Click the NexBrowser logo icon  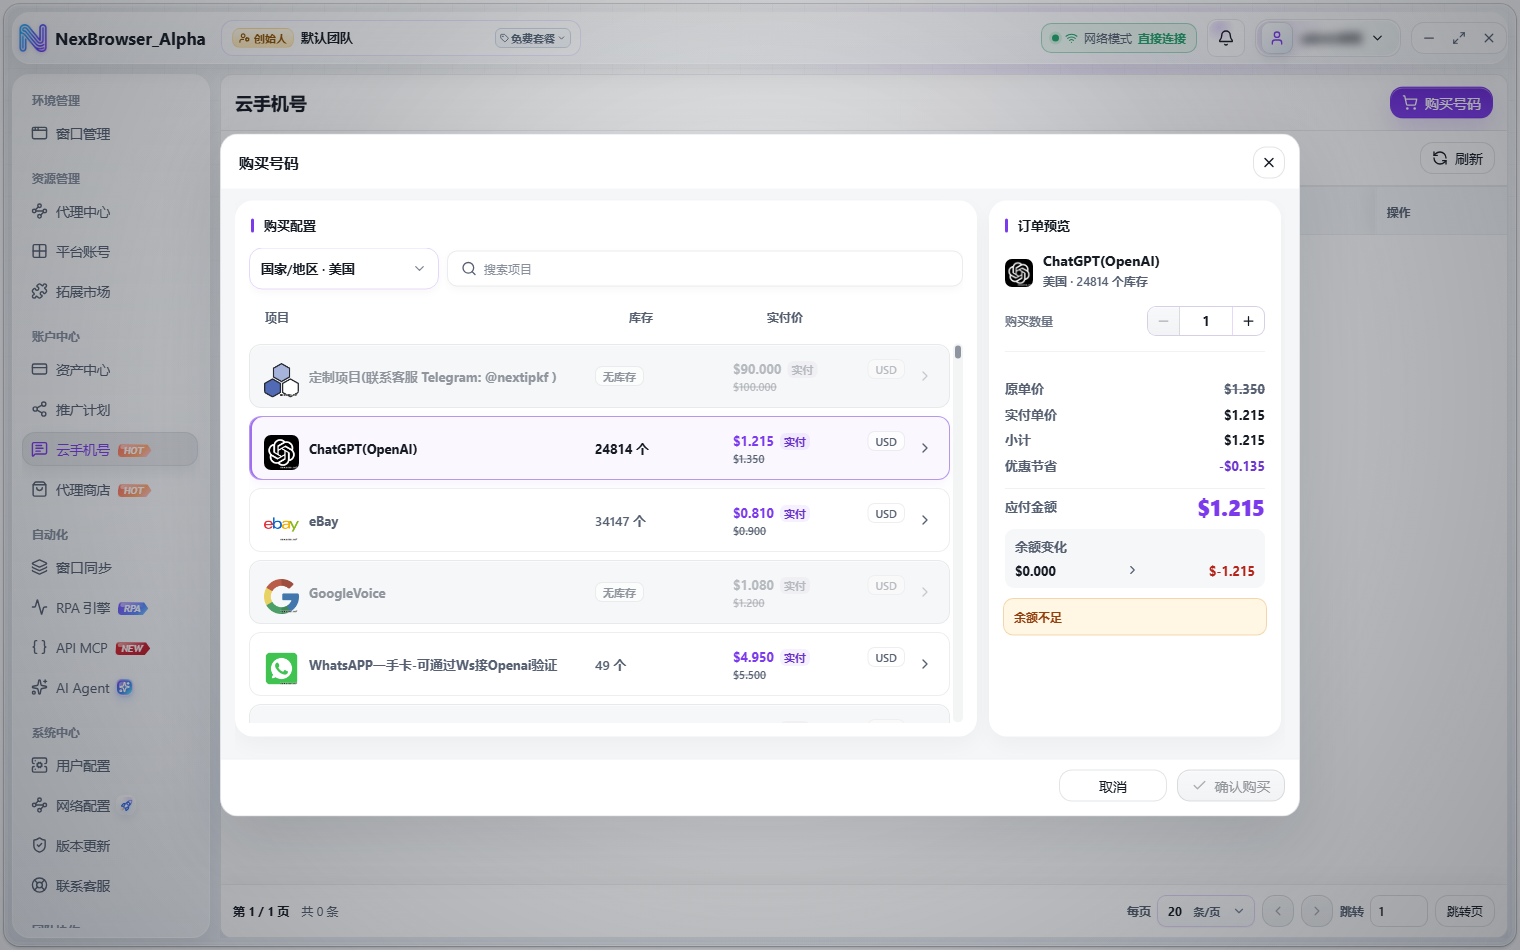pos(33,38)
